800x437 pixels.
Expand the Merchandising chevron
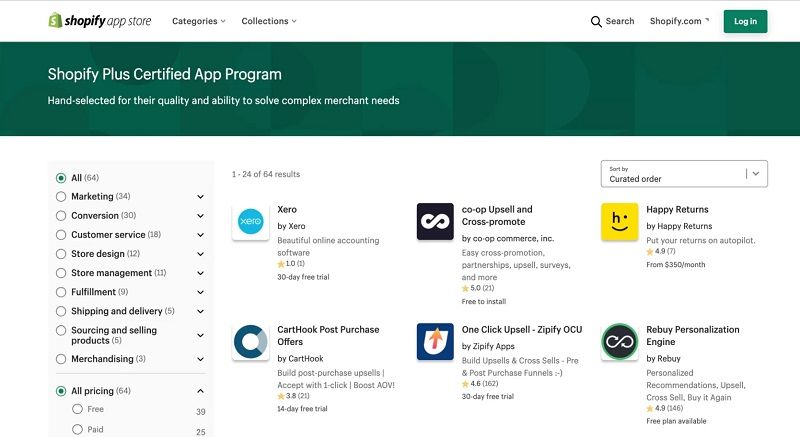point(201,359)
